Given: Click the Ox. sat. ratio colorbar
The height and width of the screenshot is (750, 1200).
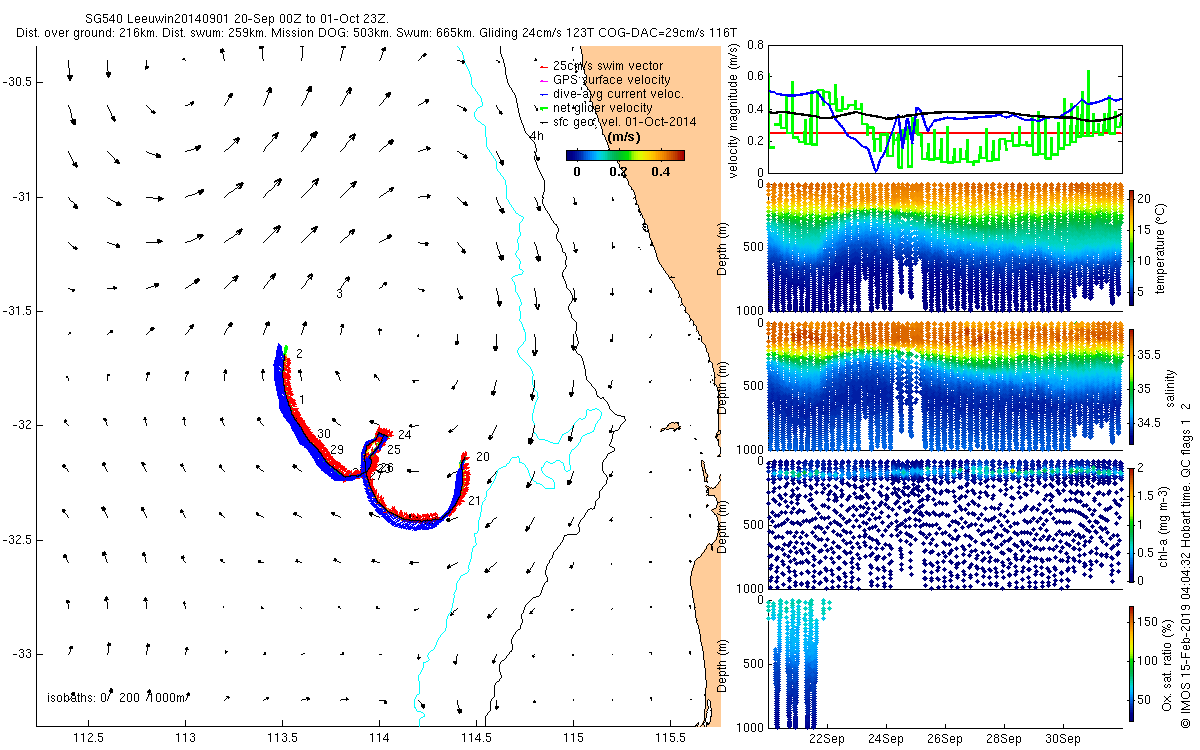Looking at the screenshot, I should coord(1132,663).
